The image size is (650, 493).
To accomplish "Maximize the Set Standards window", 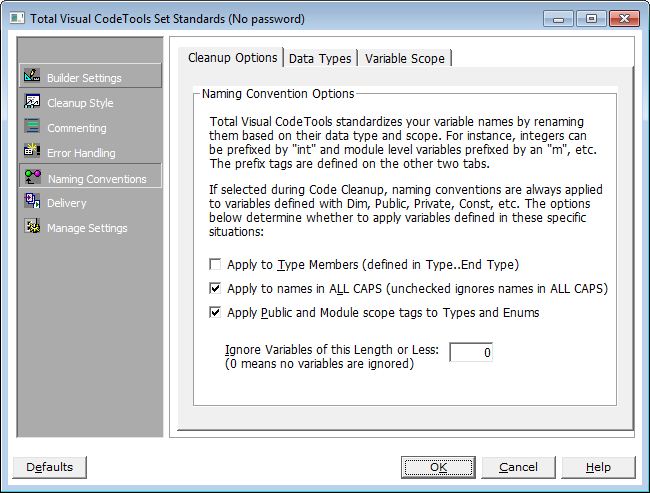I will pyautogui.click(x=591, y=19).
